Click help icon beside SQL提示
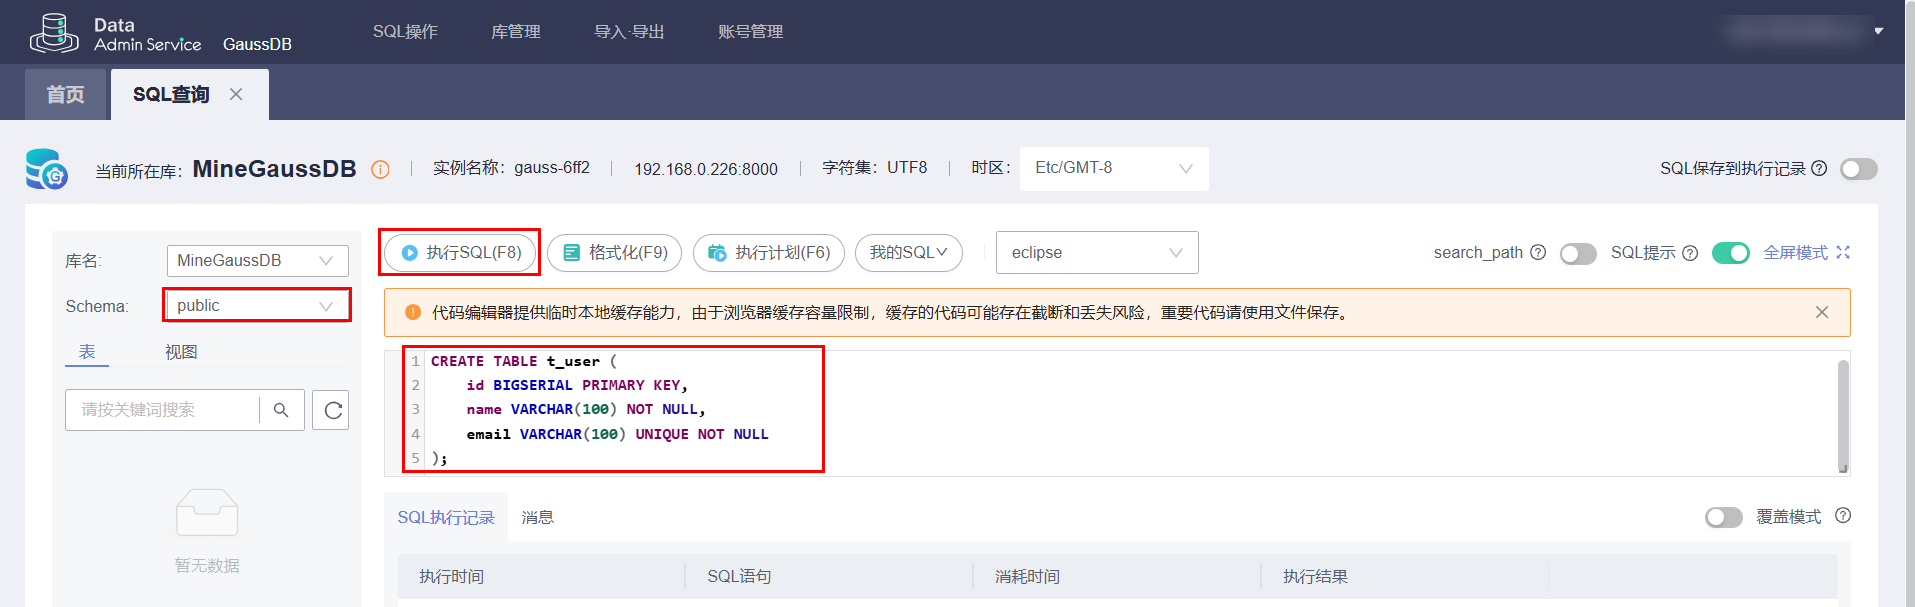 point(1690,253)
